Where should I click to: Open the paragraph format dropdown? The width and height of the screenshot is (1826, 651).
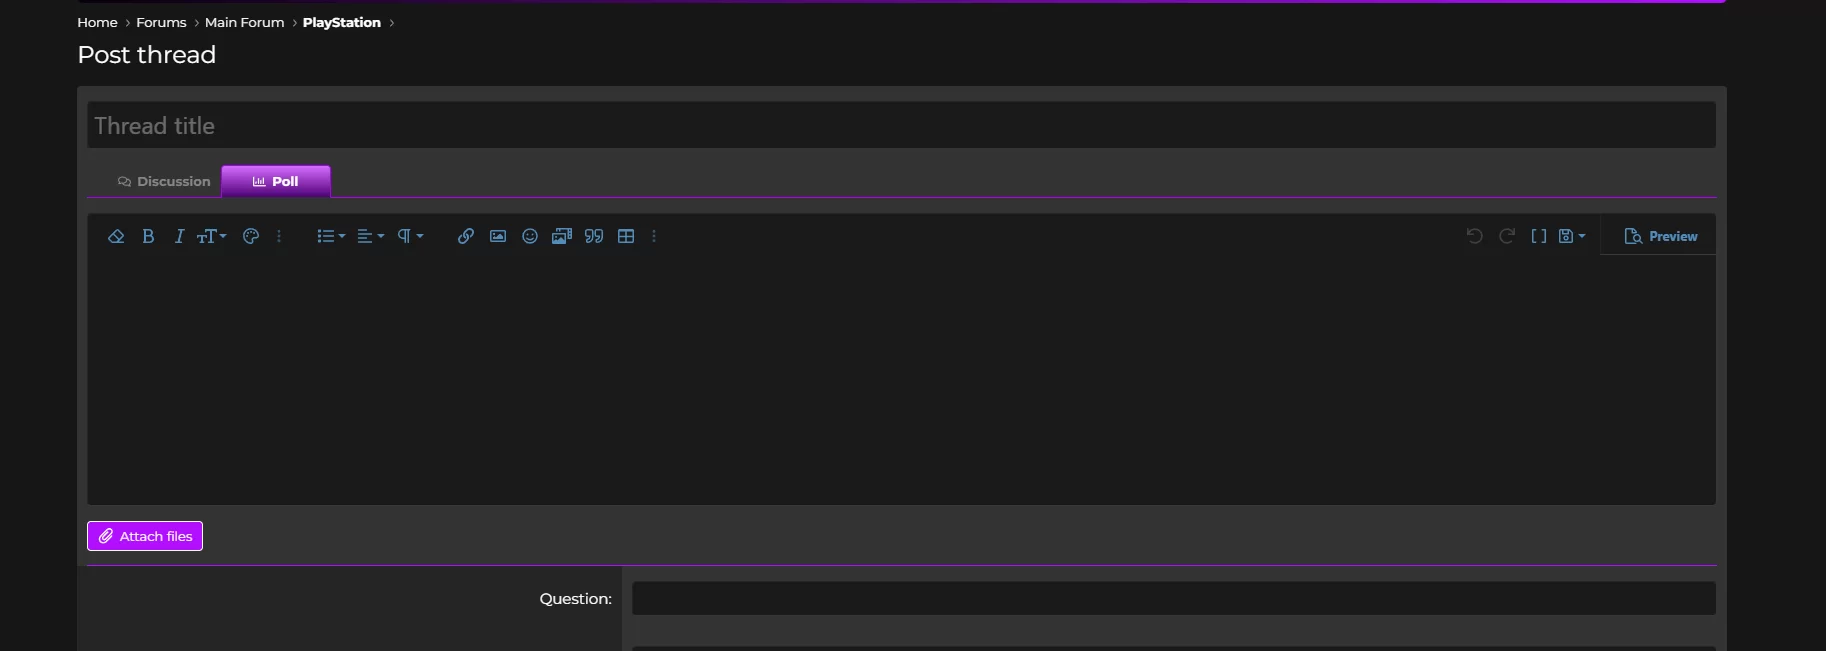pos(410,236)
